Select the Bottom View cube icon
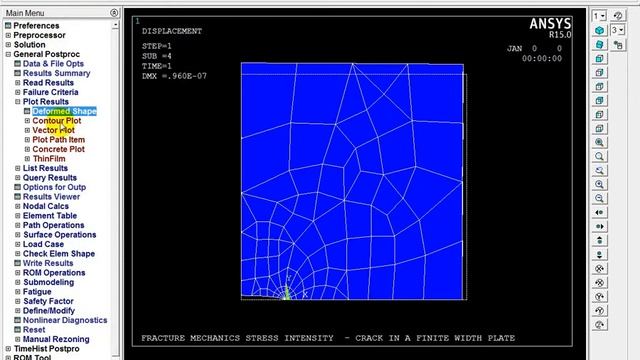This screenshot has height=360, width=640. coord(599,129)
